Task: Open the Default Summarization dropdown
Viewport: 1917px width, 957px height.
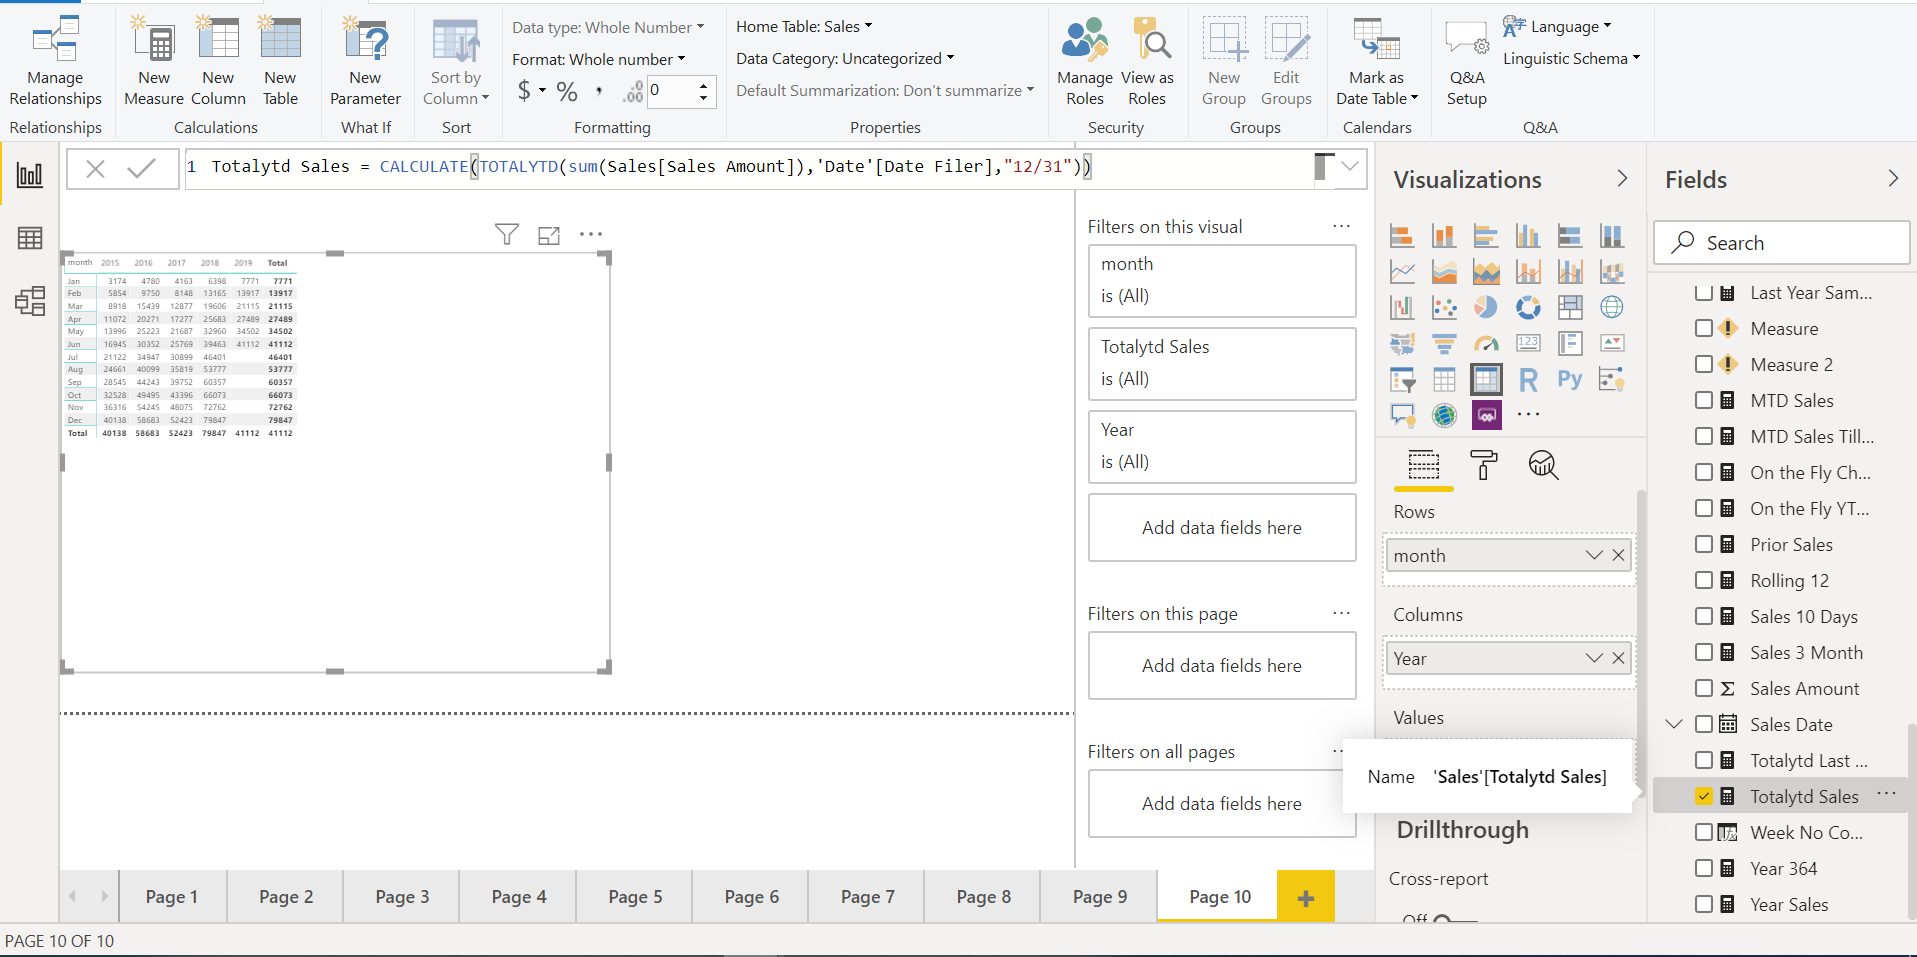Action: tap(885, 90)
